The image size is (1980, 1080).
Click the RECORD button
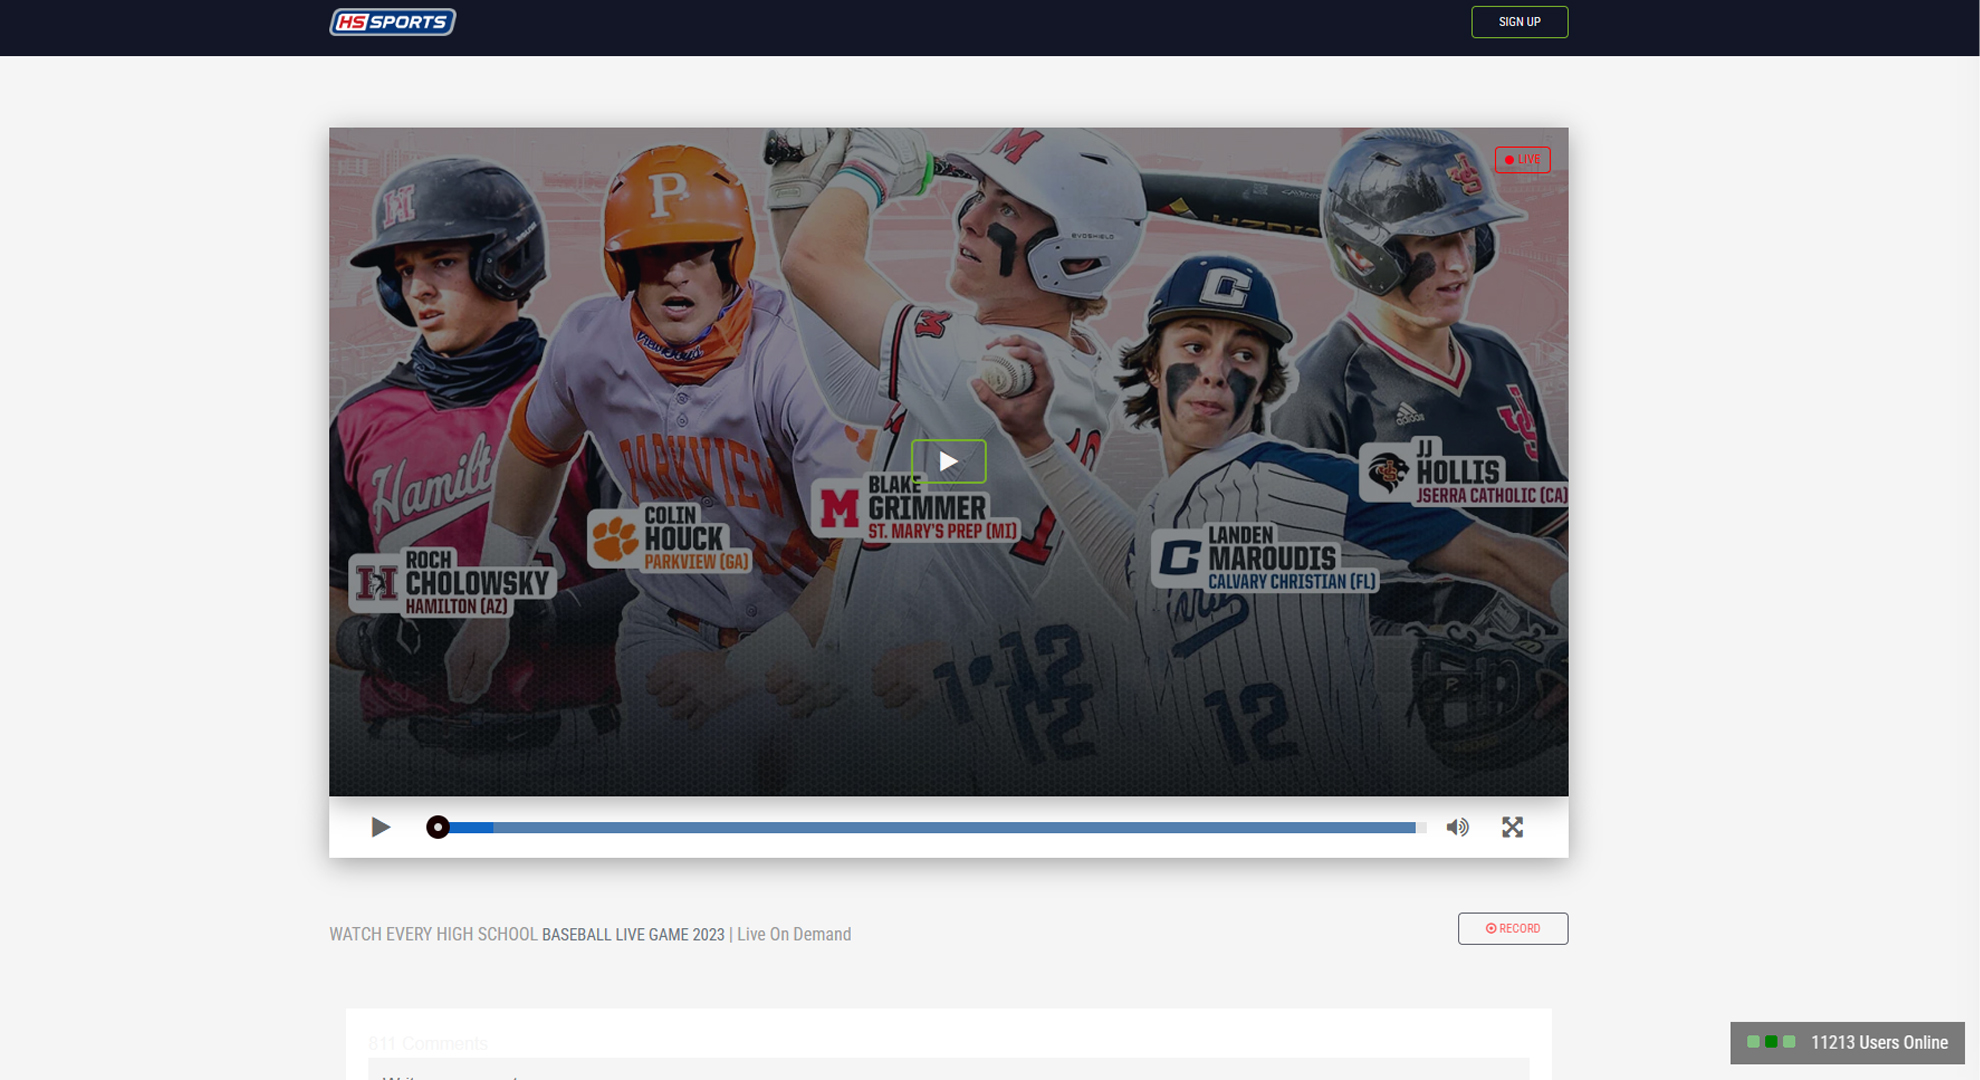[x=1512, y=928]
